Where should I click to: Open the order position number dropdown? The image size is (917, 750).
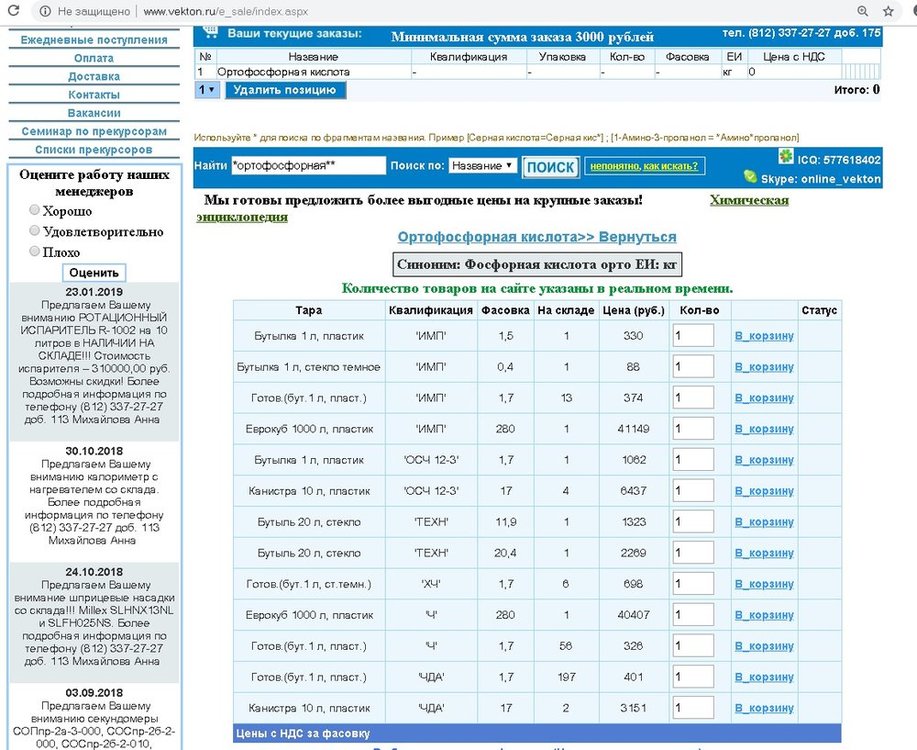pos(208,90)
